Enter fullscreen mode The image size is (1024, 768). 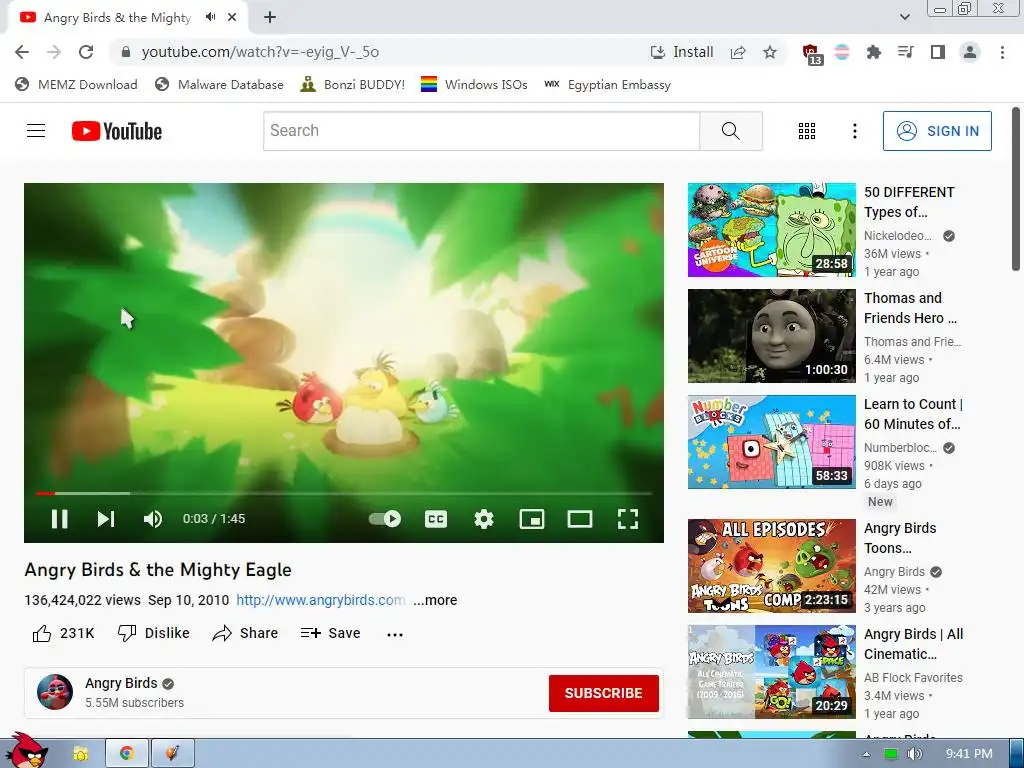(x=628, y=519)
